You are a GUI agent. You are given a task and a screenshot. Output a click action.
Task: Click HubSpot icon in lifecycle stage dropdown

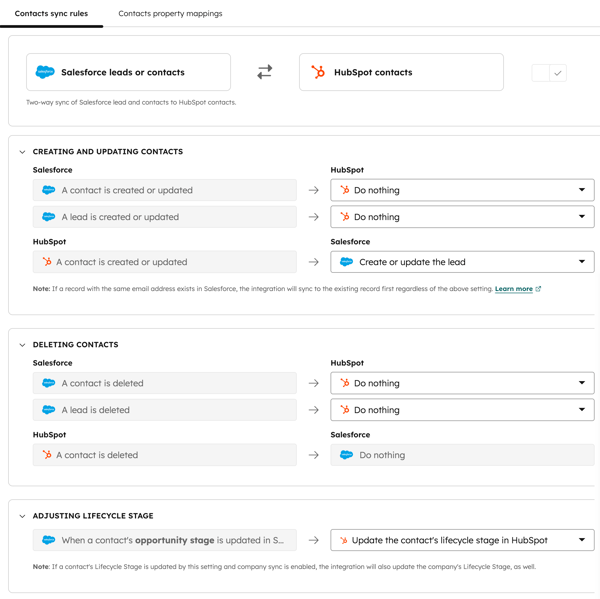(x=344, y=540)
